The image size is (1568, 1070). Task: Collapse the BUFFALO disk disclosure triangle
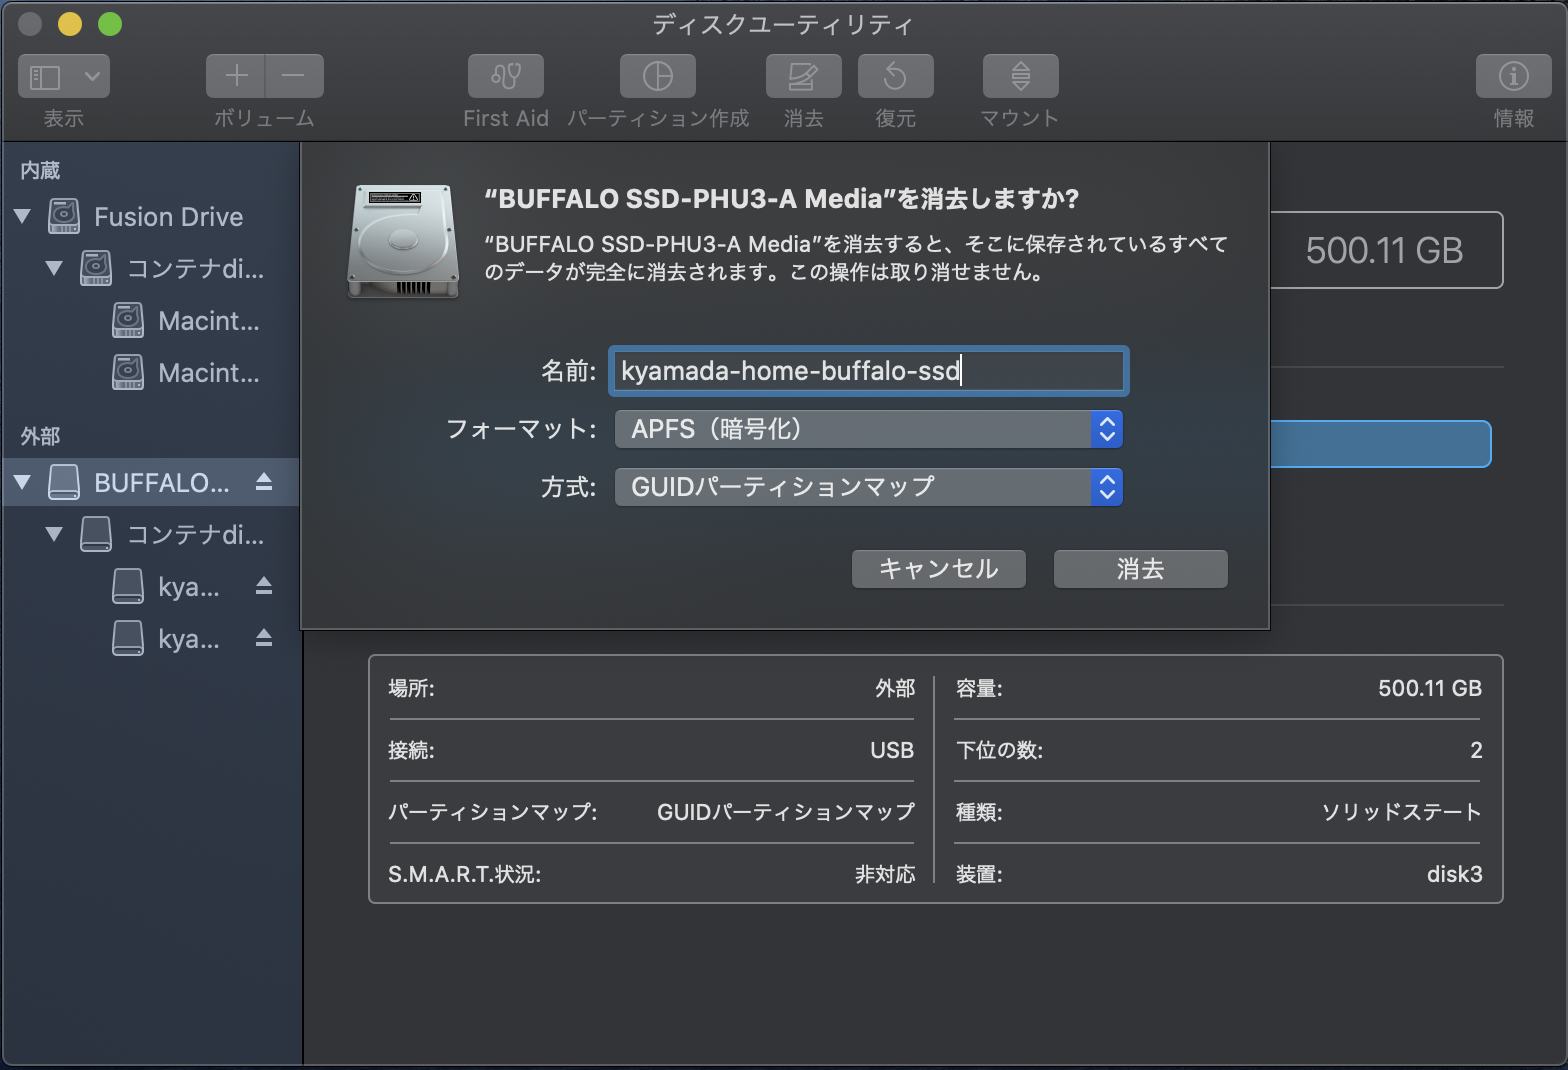[22, 482]
